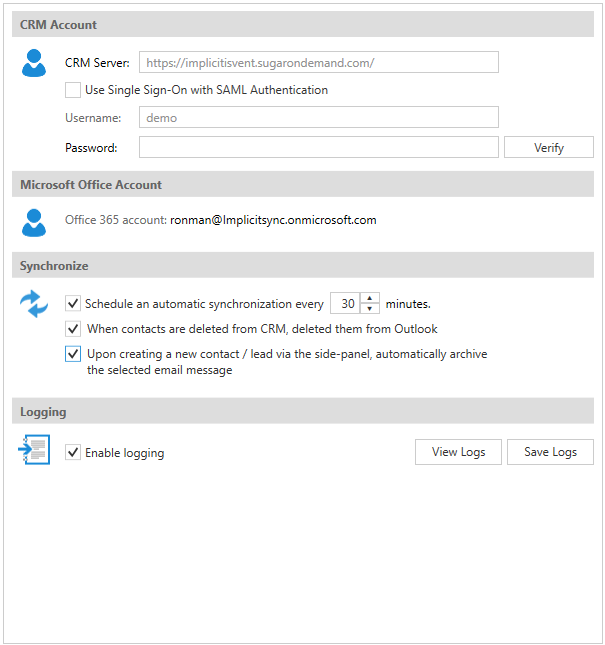The image size is (605, 645).
Task: Click the CRM Server URL field
Action: point(318,63)
